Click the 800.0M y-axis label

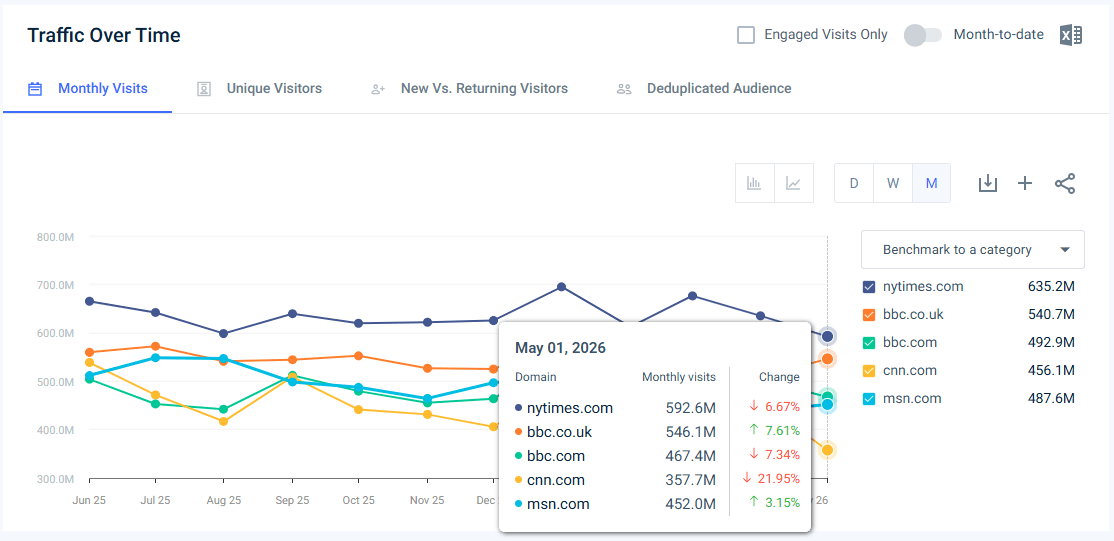[x=55, y=237]
